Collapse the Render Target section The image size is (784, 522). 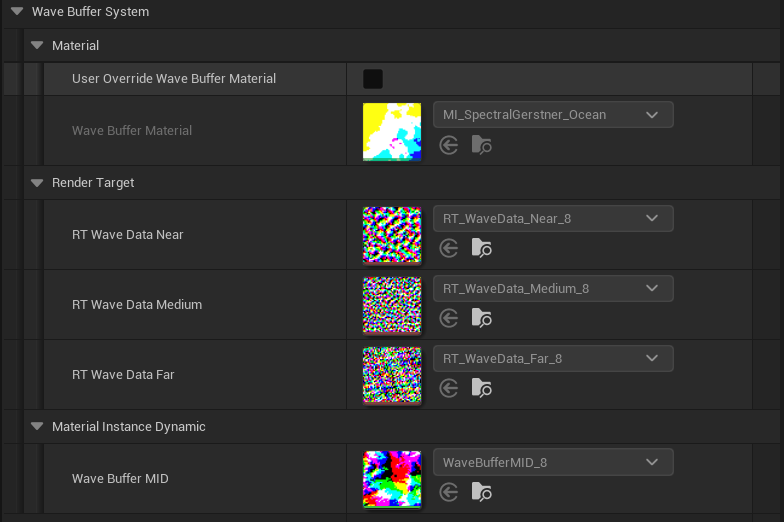pos(37,183)
